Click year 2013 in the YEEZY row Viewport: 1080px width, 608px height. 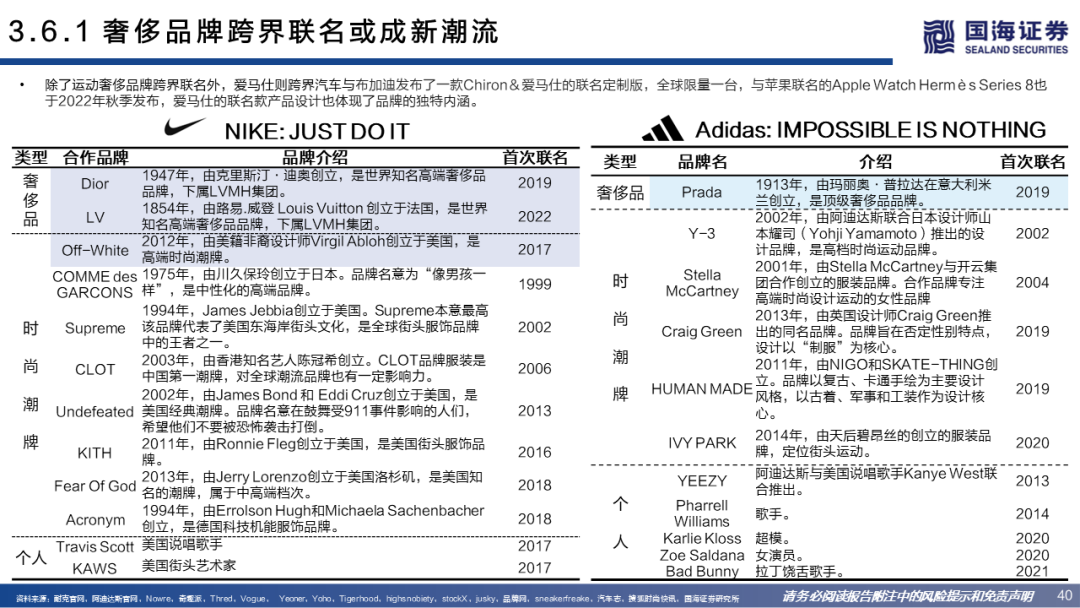tap(1032, 481)
